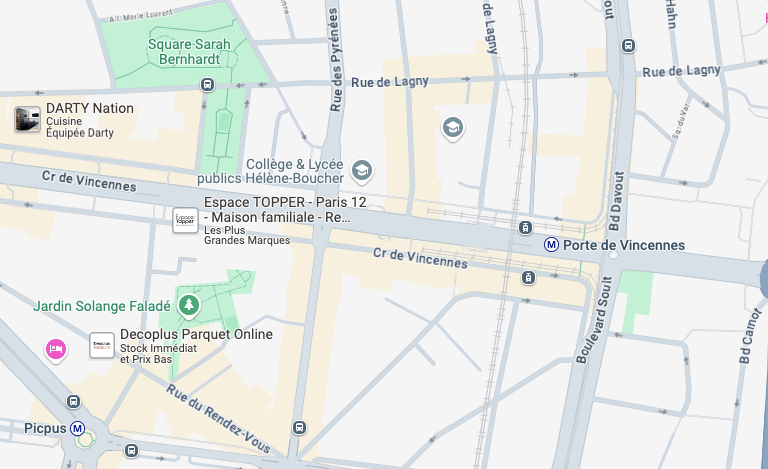Open the Collège & Lycée Hélène-Boucher school marker

[x=362, y=171]
